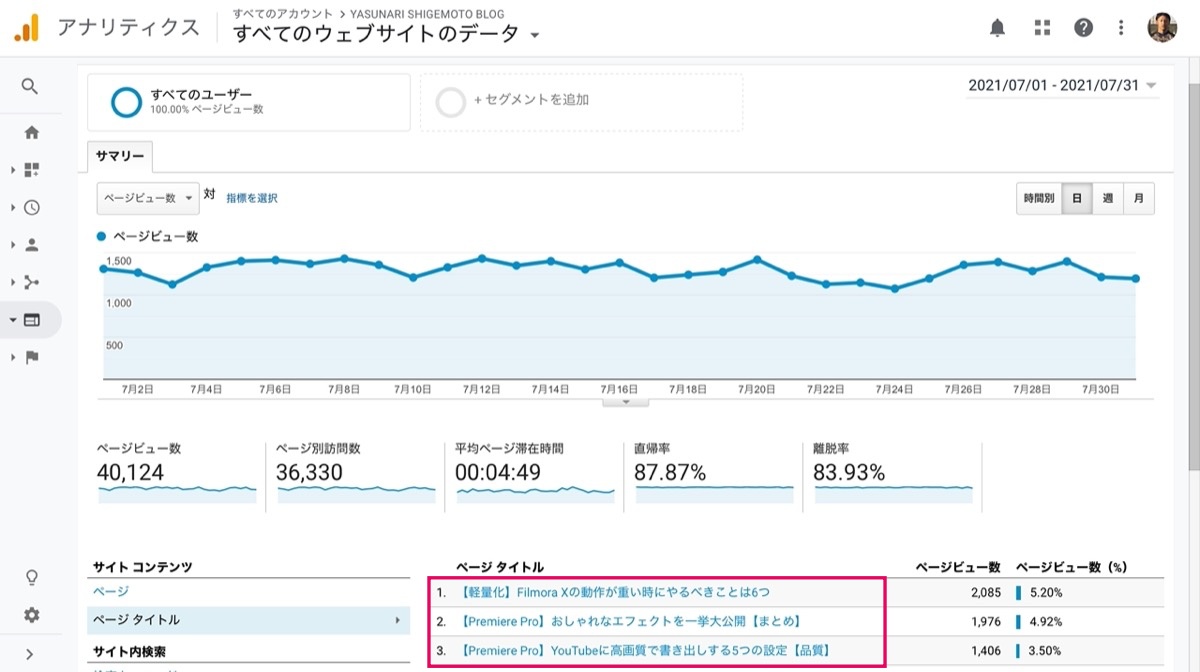Click the サイト内検索 section heading

point(127,652)
